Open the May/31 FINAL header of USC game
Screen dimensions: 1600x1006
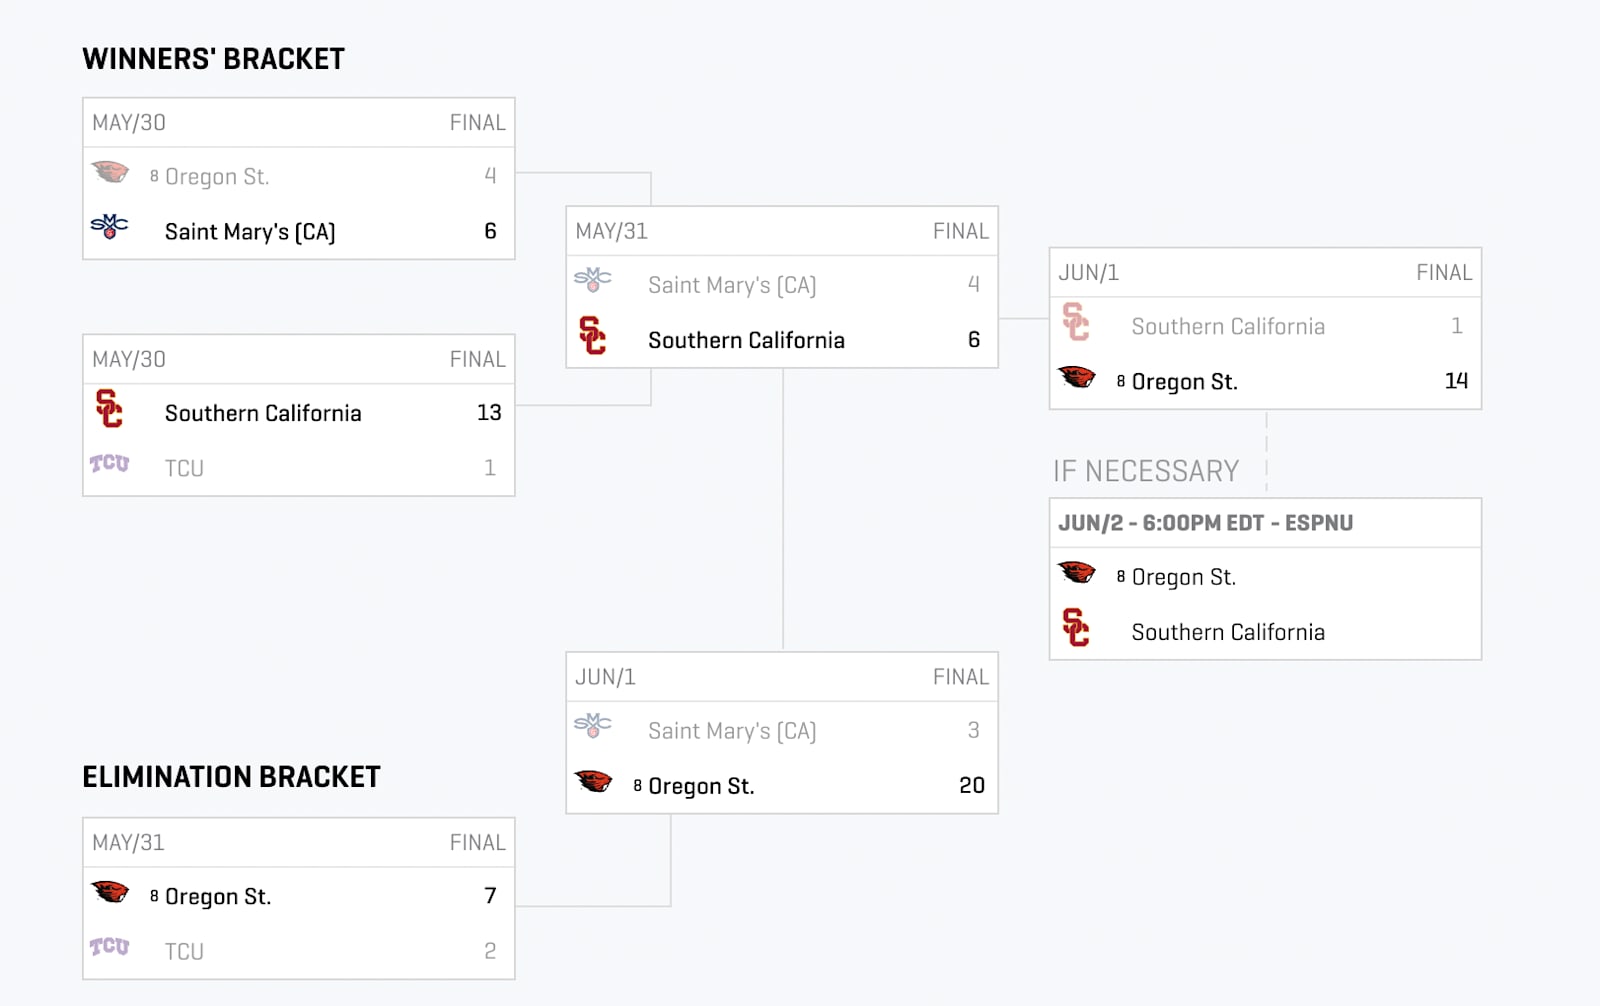point(782,231)
